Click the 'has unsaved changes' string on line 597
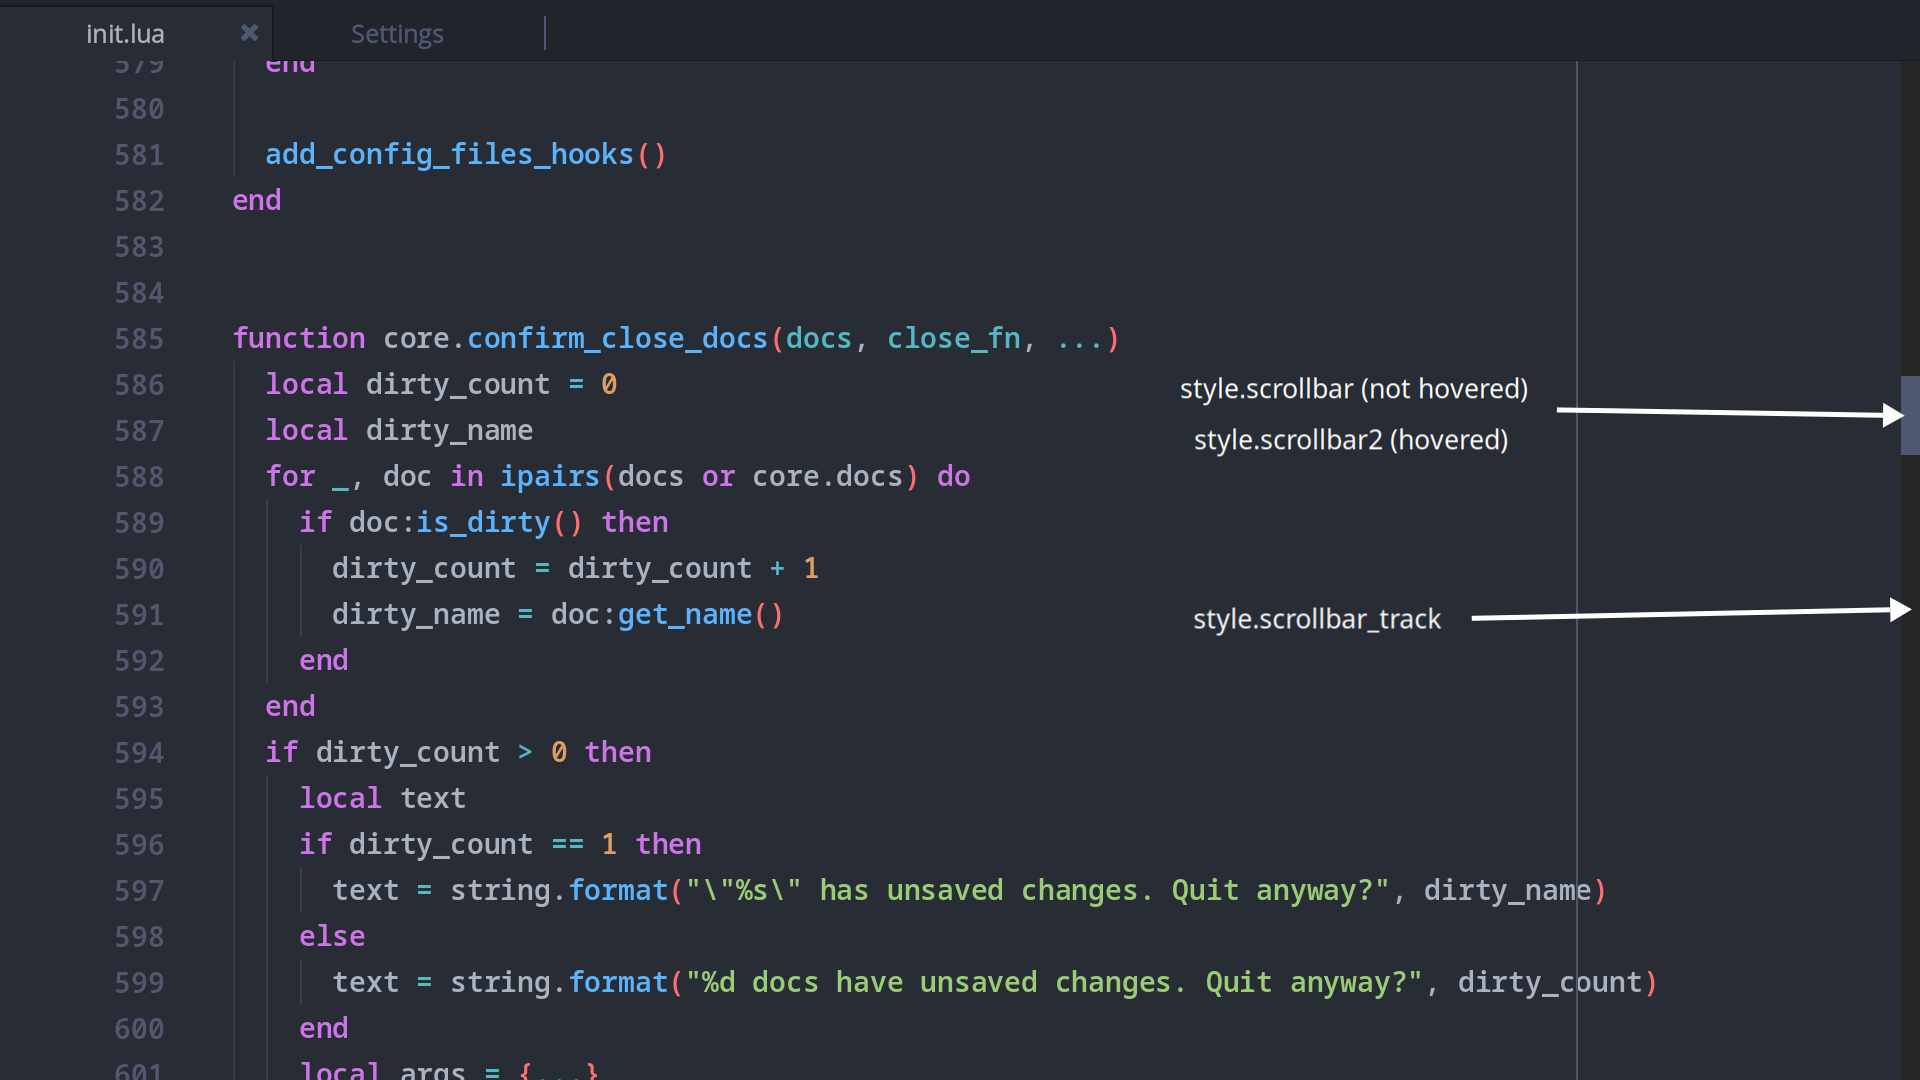The image size is (1920, 1080). [1037, 891]
